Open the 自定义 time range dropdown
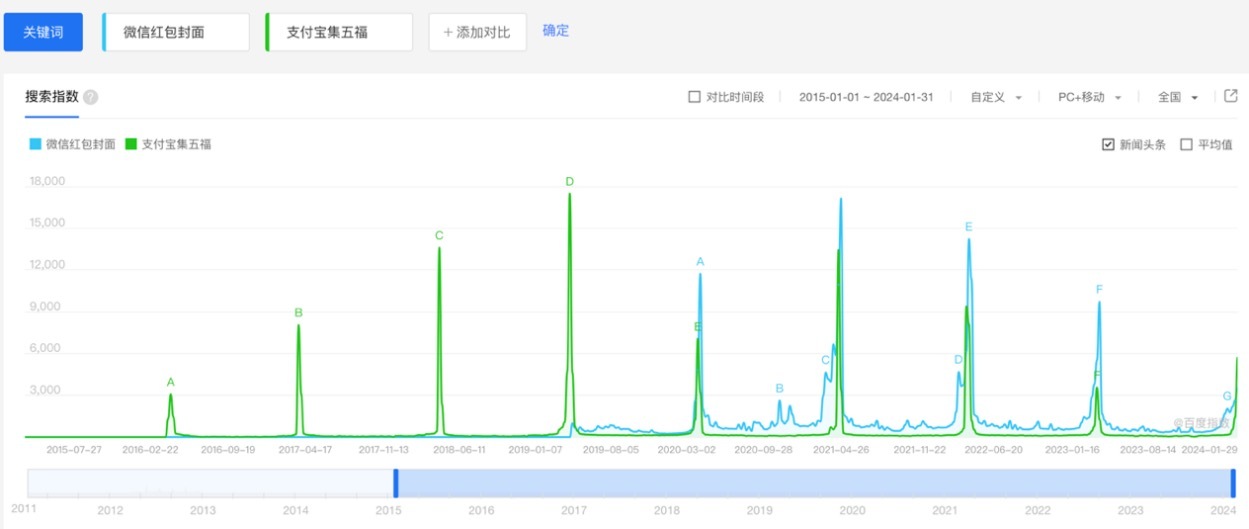Image resolution: width=1249 pixels, height=529 pixels. tap(995, 97)
